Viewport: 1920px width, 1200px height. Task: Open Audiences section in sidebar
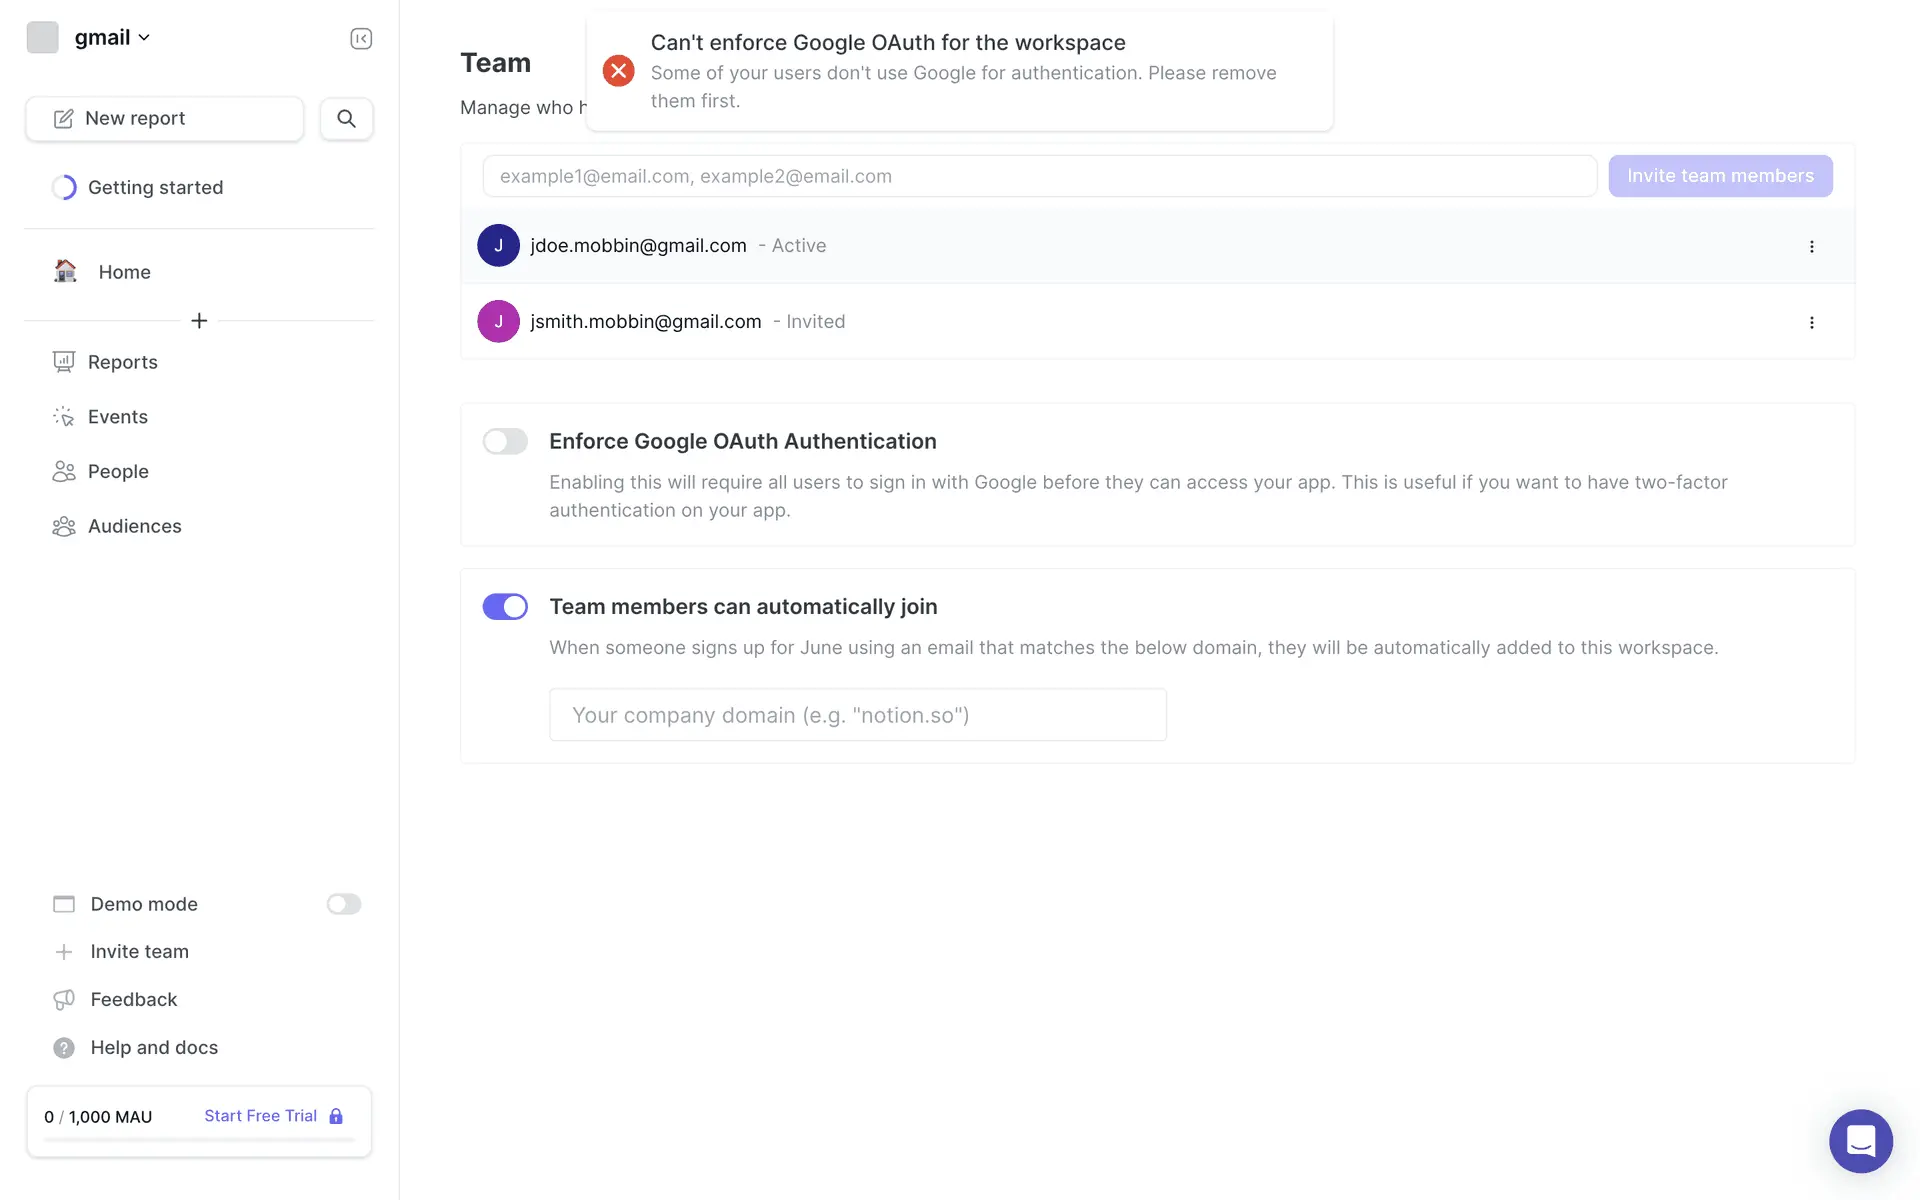point(134,526)
